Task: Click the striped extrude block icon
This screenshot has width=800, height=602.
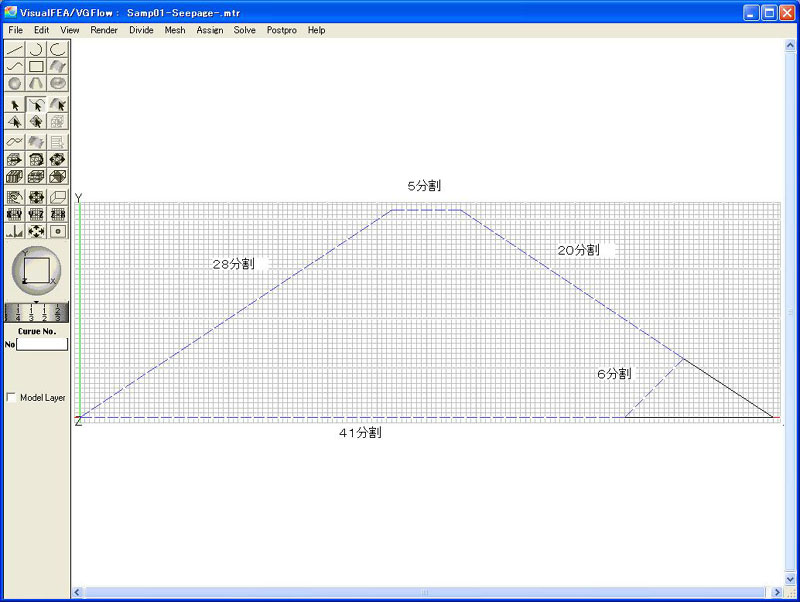Action: click(x=15, y=177)
